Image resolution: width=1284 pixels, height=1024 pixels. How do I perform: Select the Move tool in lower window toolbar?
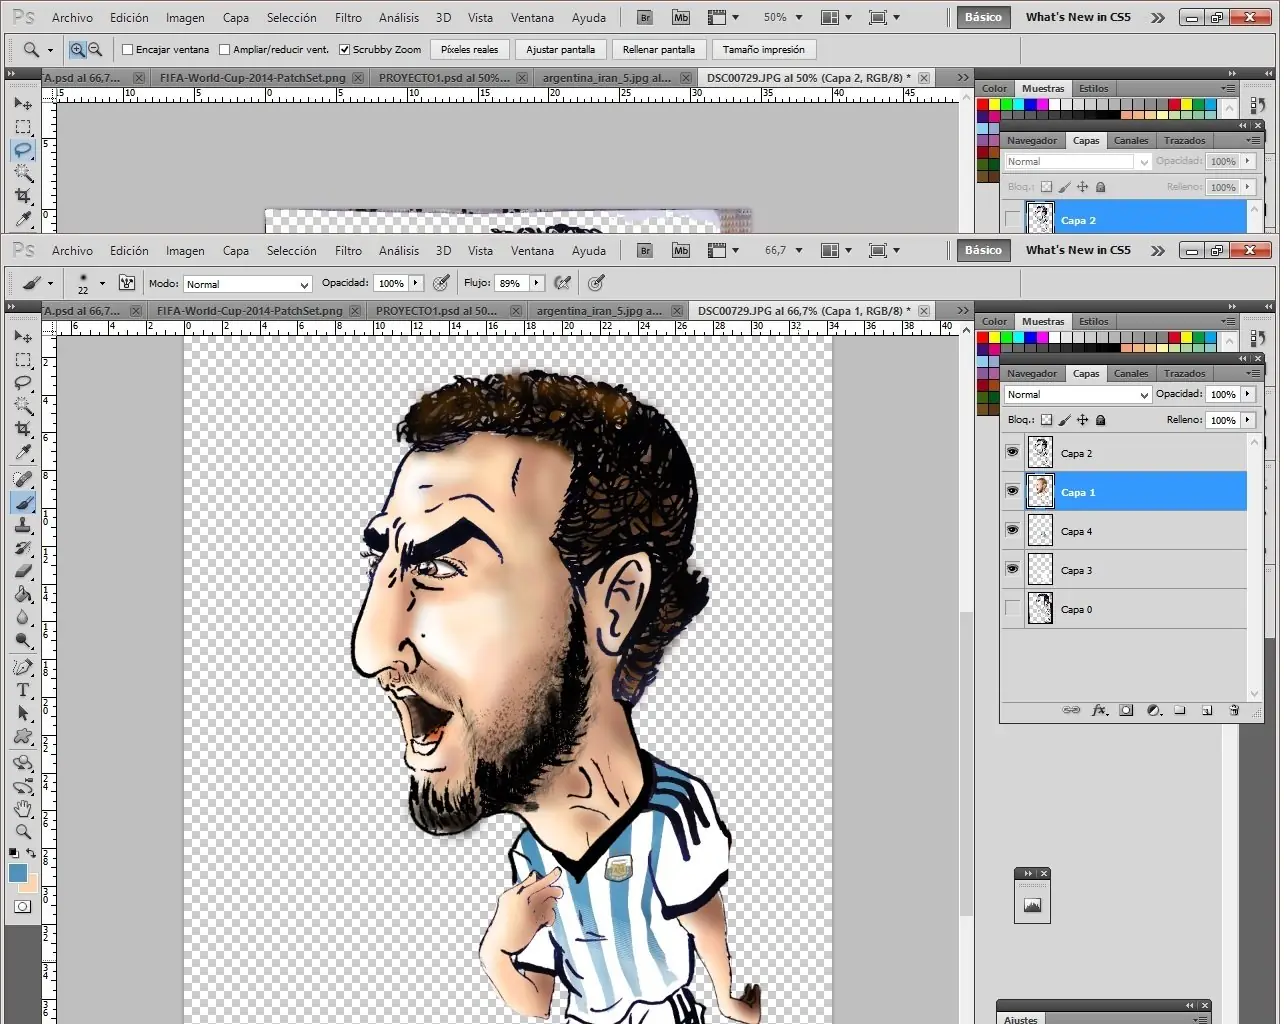[x=23, y=337]
